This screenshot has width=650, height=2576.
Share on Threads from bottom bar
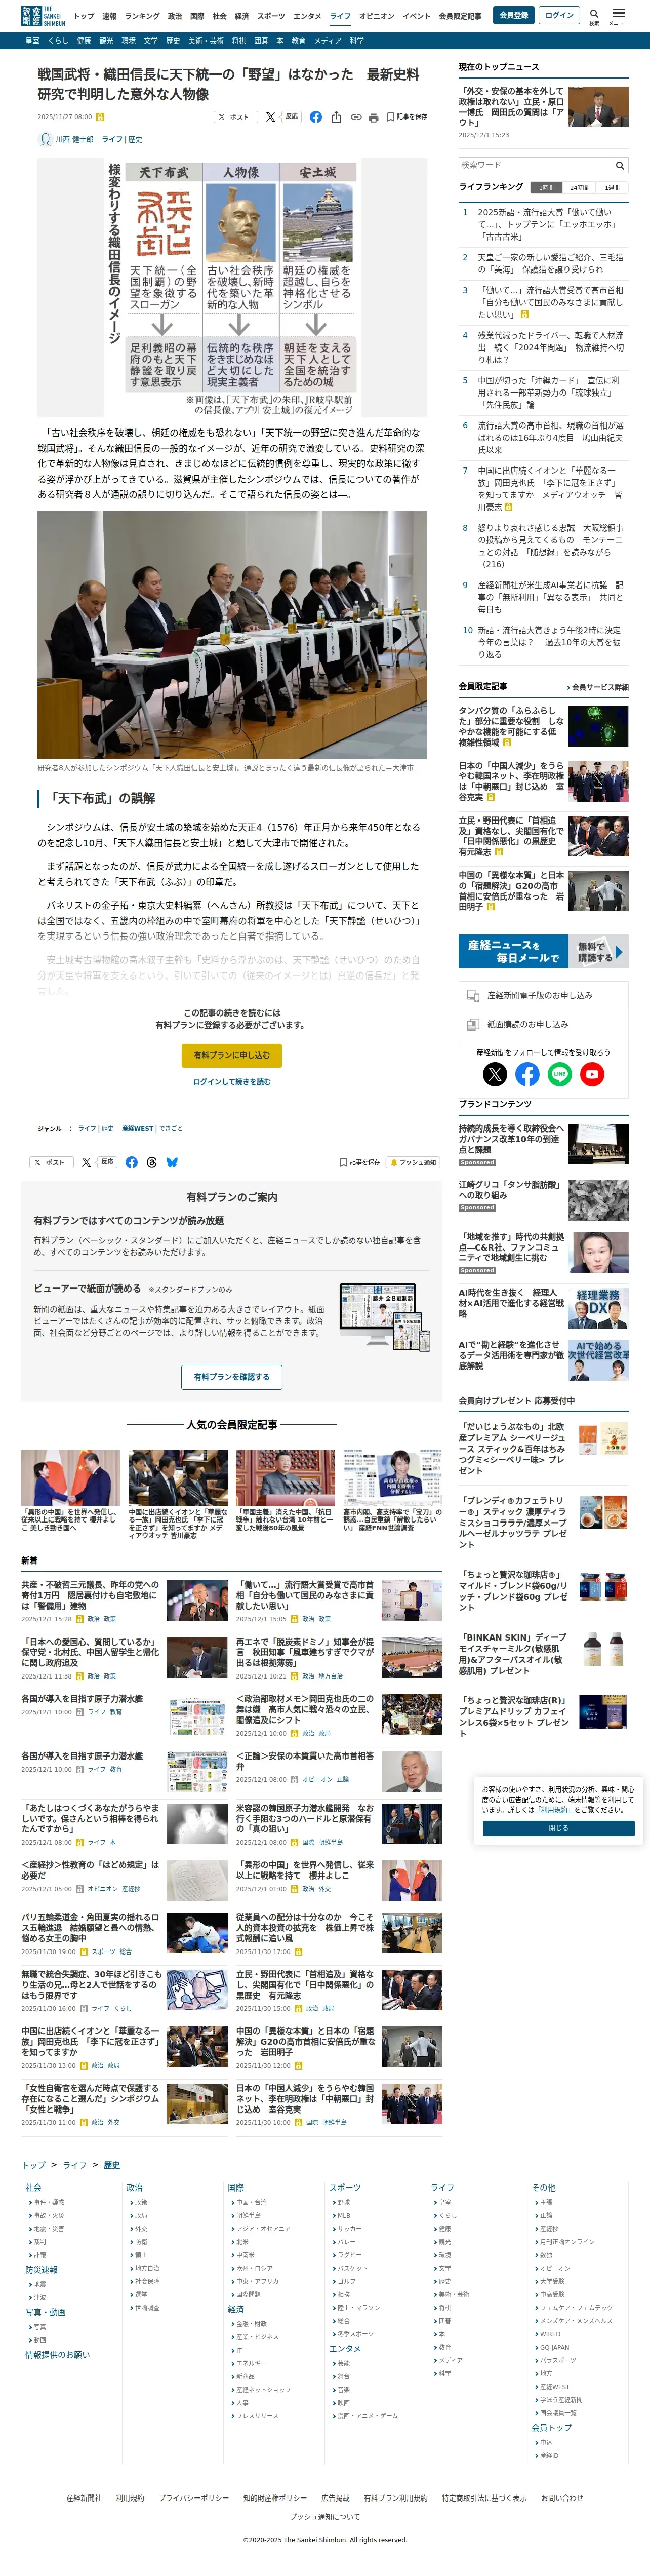pos(152,1162)
